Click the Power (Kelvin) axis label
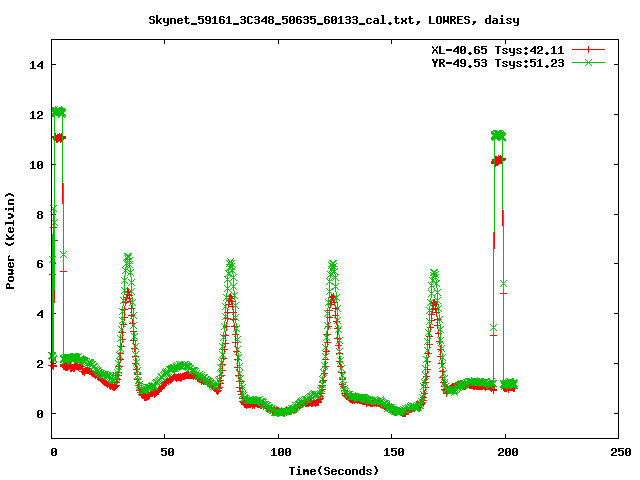 point(10,241)
